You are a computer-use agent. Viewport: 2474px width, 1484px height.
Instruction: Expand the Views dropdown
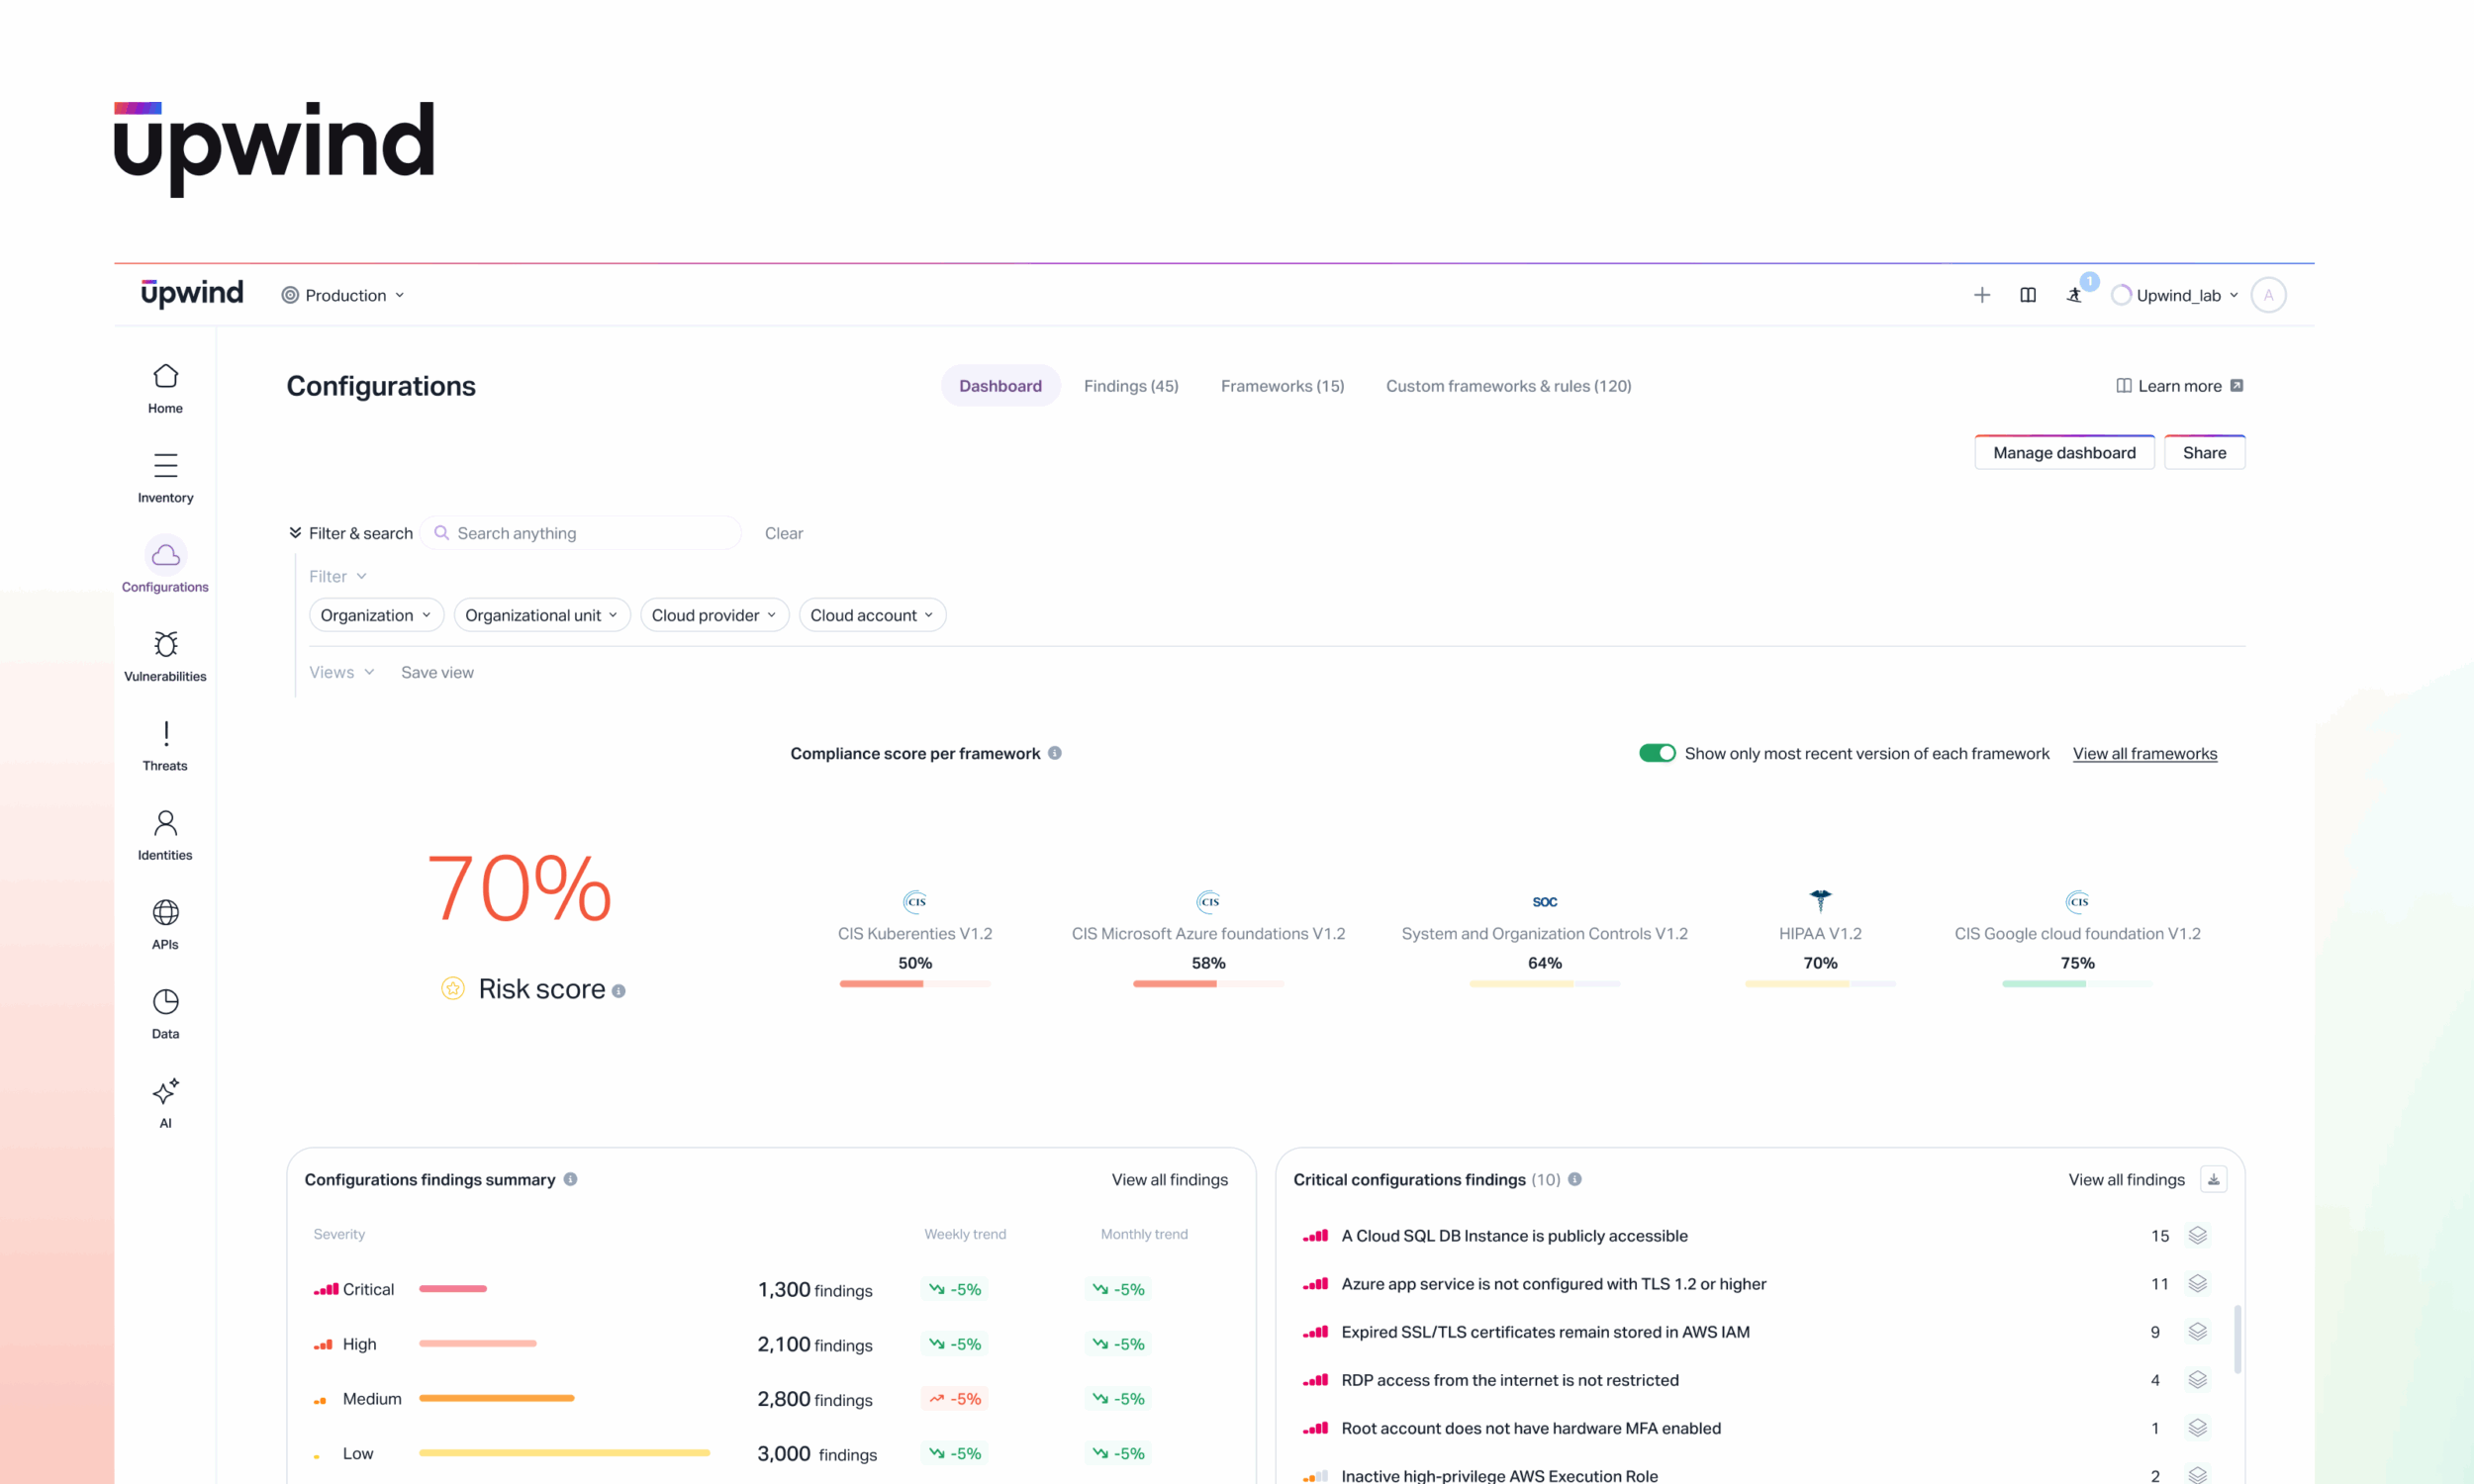pyautogui.click(x=341, y=671)
